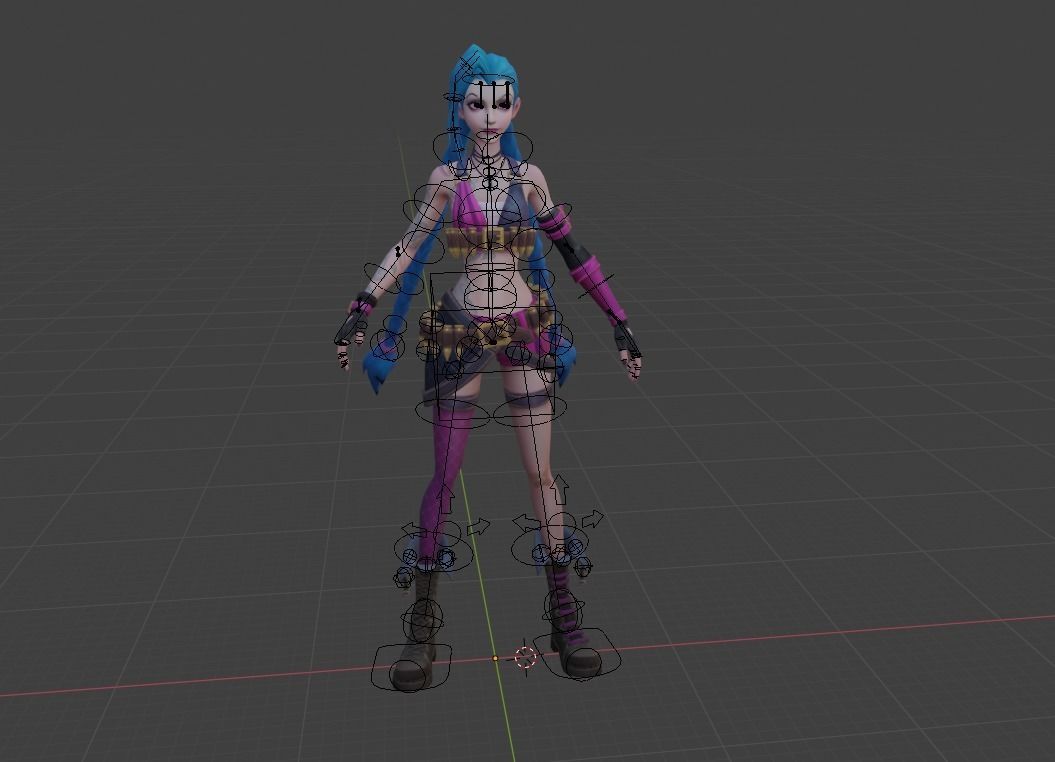Select the orange object origin dot
Viewport: 1055px width, 762px height.
click(x=495, y=658)
